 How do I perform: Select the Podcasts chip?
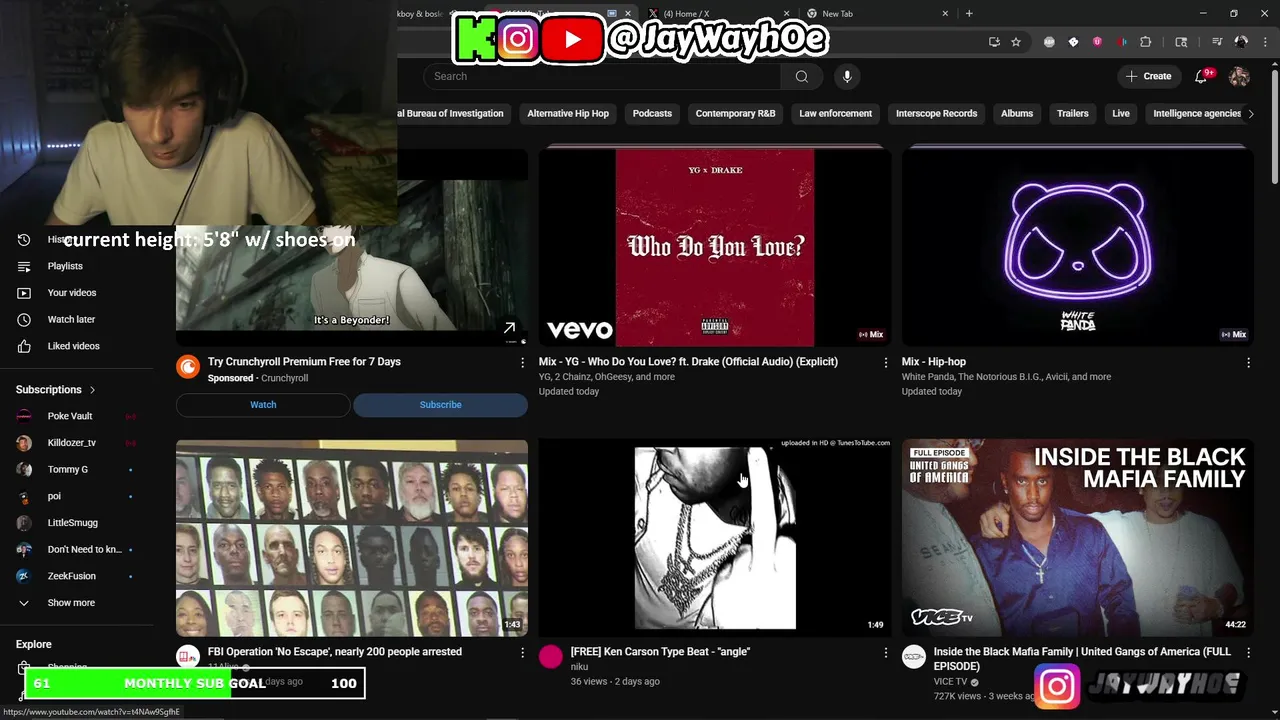[x=652, y=114]
